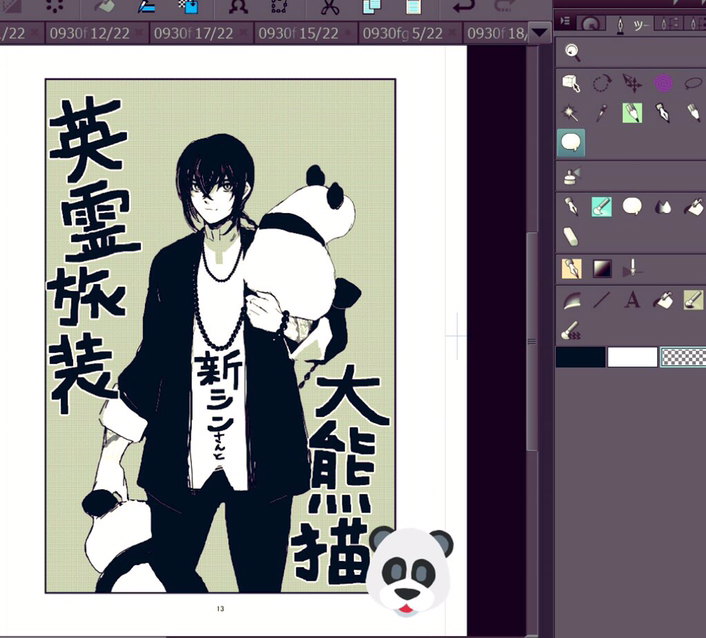This screenshot has width=706, height=638.
Task: Select the Gradient tool
Action: tap(602, 269)
